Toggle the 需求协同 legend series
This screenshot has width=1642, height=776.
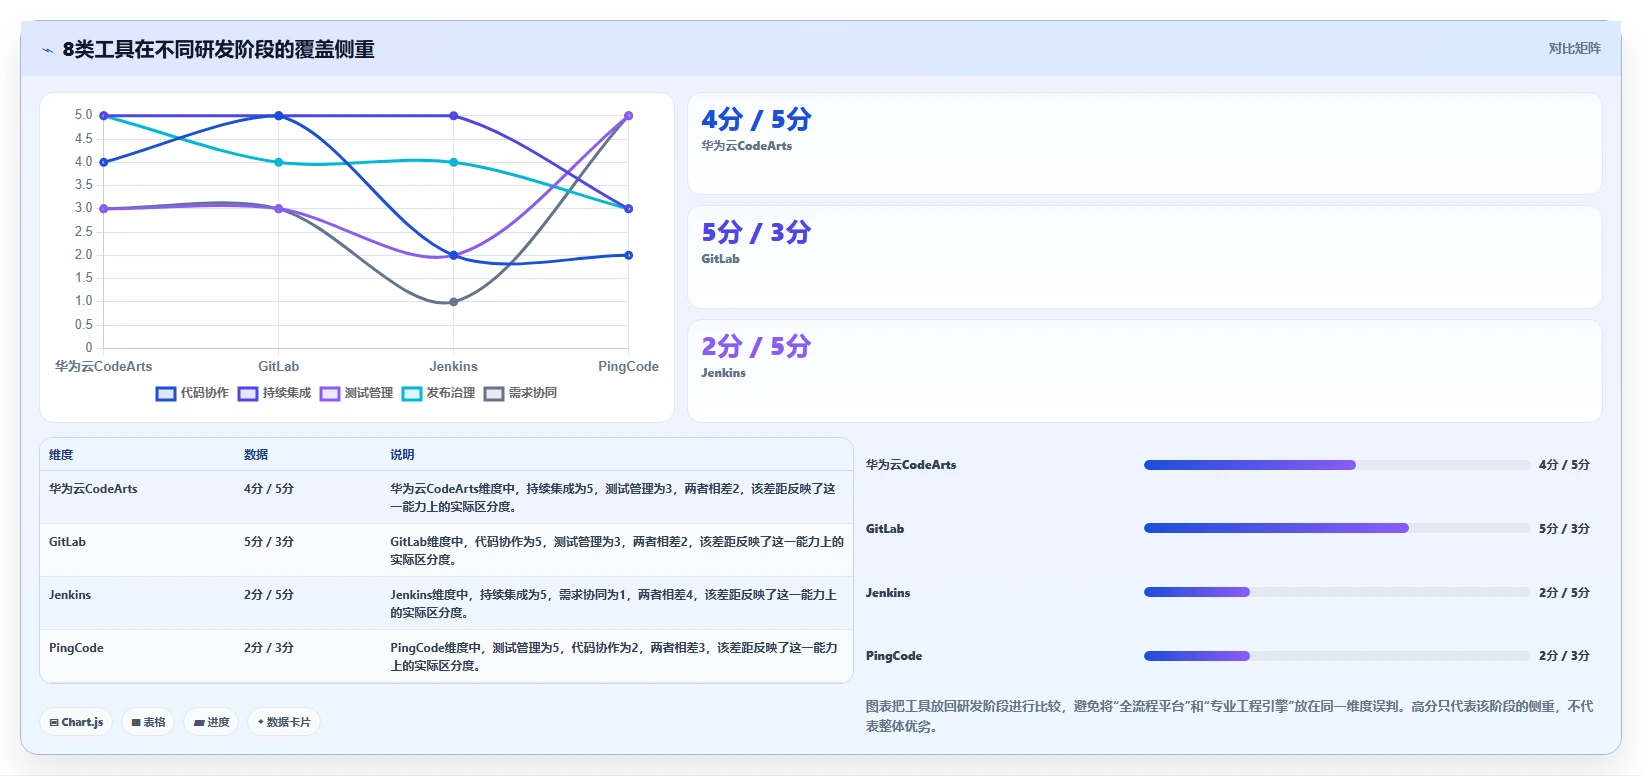(520, 393)
